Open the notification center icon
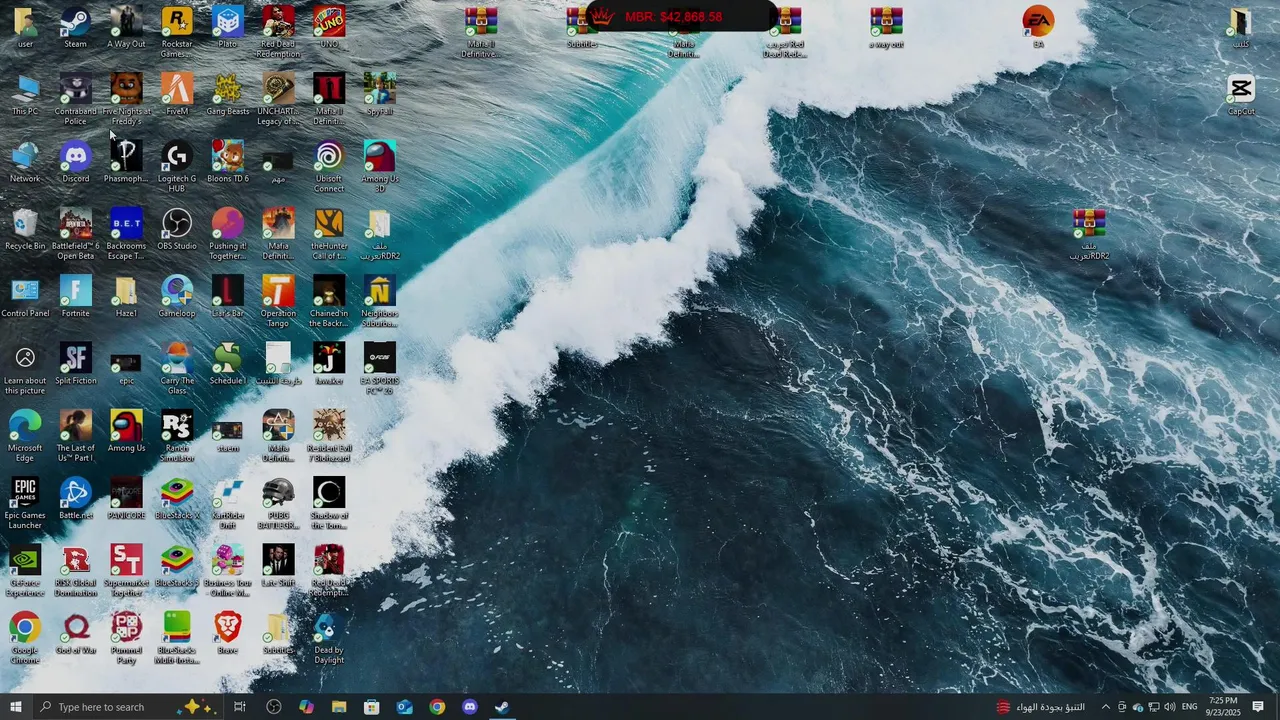The image size is (1280, 720). (1258, 707)
